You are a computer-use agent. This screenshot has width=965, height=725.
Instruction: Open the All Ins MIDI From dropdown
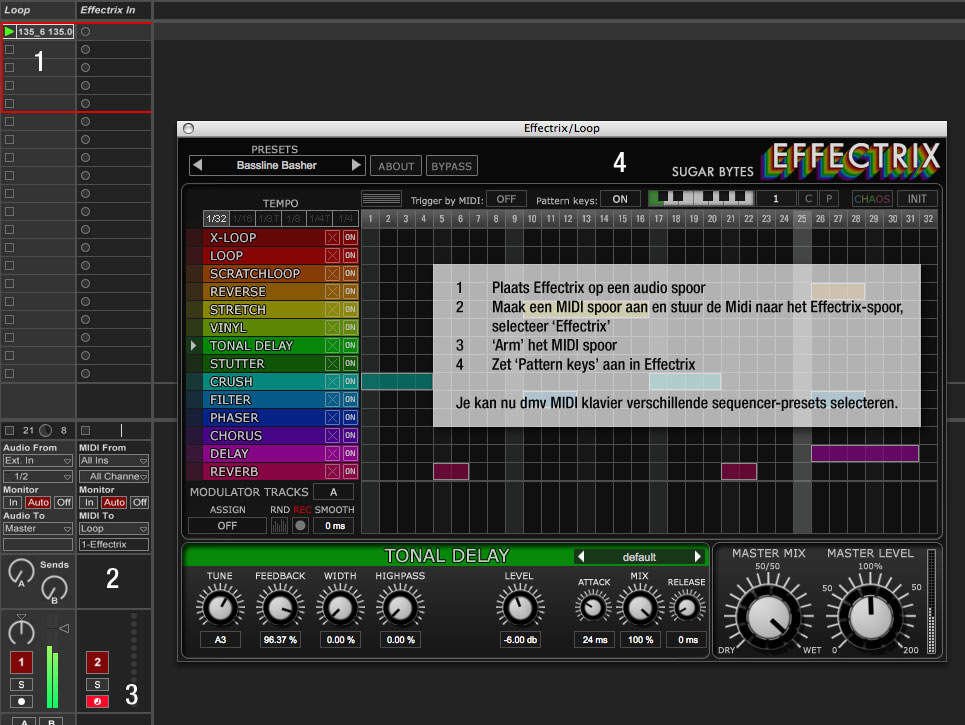click(114, 460)
